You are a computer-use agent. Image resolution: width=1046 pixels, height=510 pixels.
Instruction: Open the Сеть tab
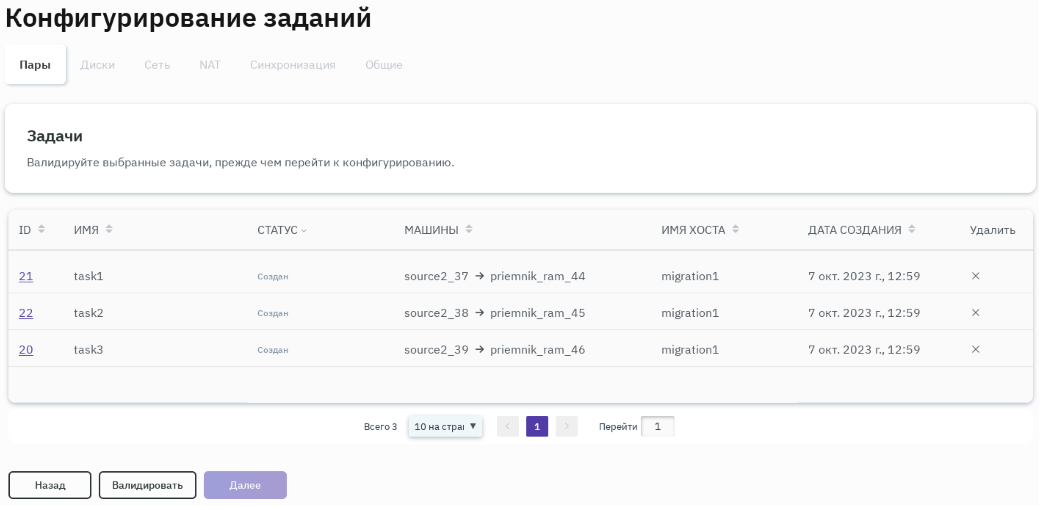click(157, 65)
